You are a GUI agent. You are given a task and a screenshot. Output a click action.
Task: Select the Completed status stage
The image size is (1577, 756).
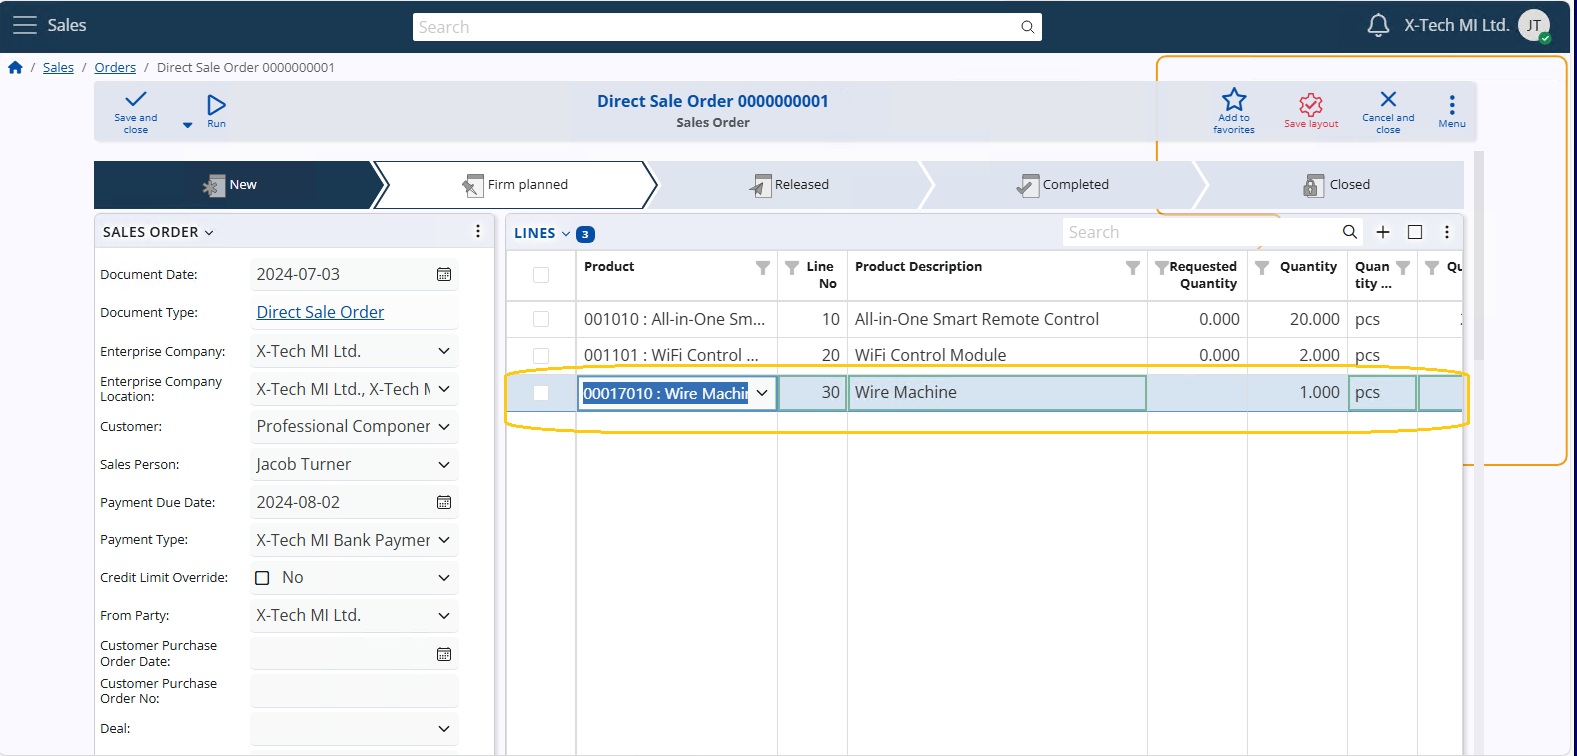point(1063,185)
